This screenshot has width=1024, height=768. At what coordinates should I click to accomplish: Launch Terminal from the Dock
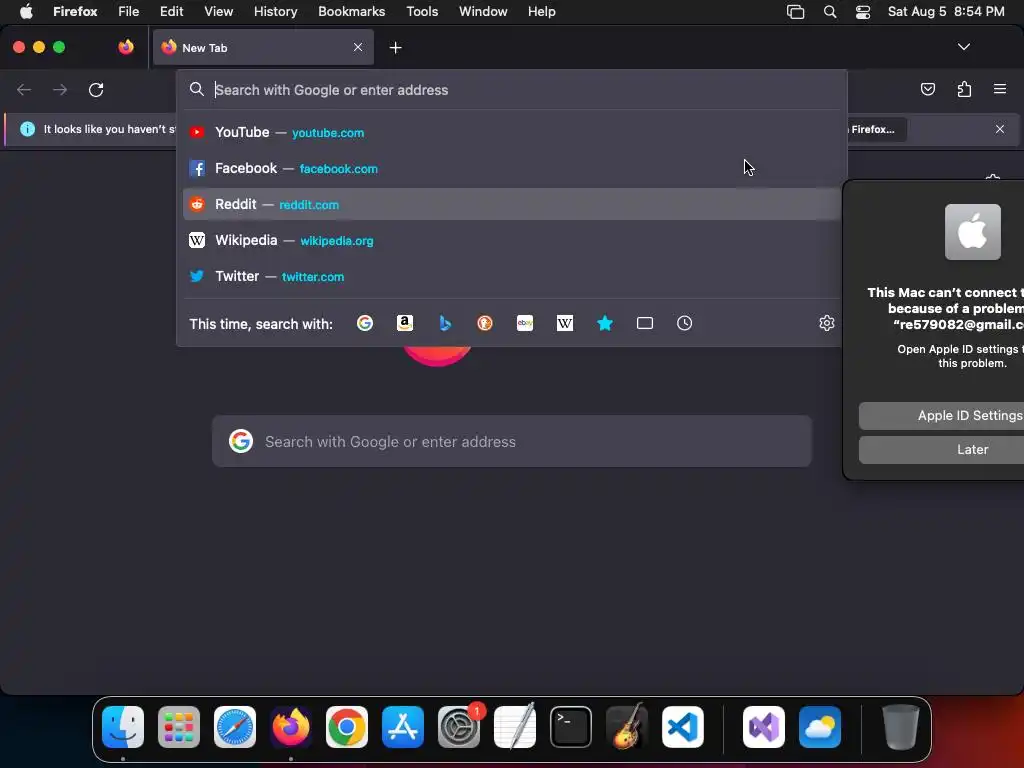571,727
